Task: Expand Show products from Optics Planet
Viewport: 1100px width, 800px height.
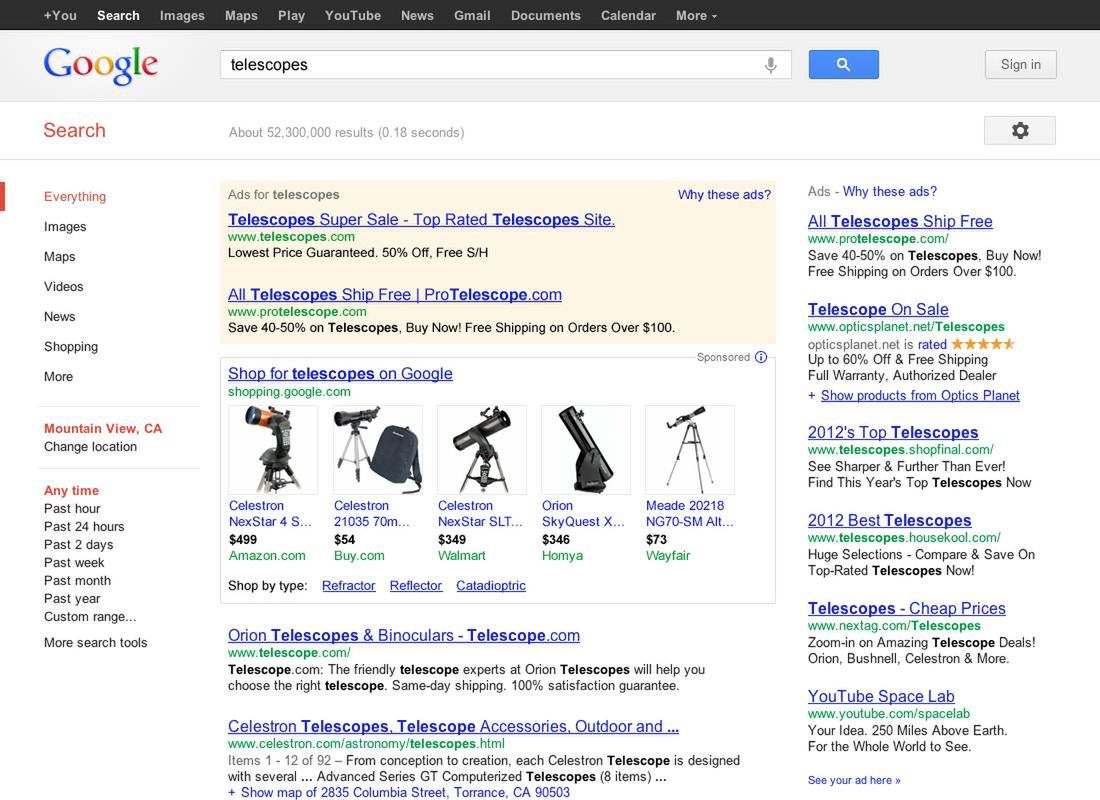Action: pos(920,395)
